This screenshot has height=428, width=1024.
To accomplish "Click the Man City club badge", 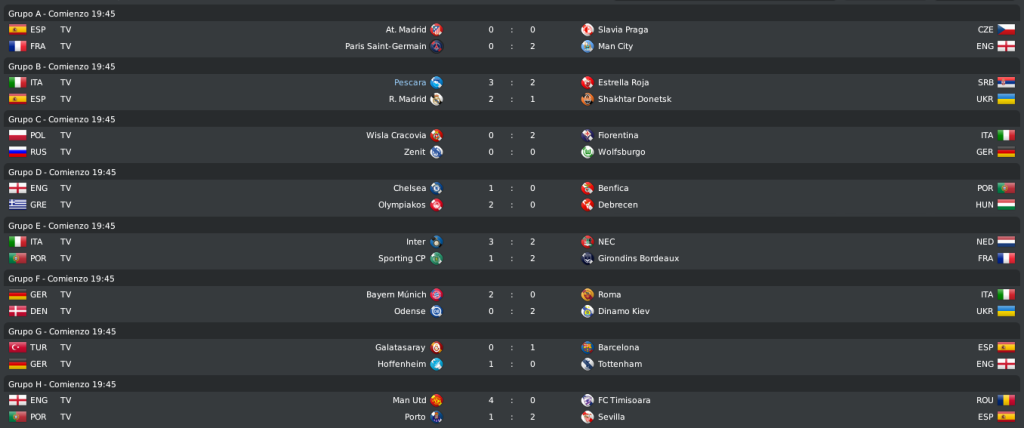I will (587, 46).
